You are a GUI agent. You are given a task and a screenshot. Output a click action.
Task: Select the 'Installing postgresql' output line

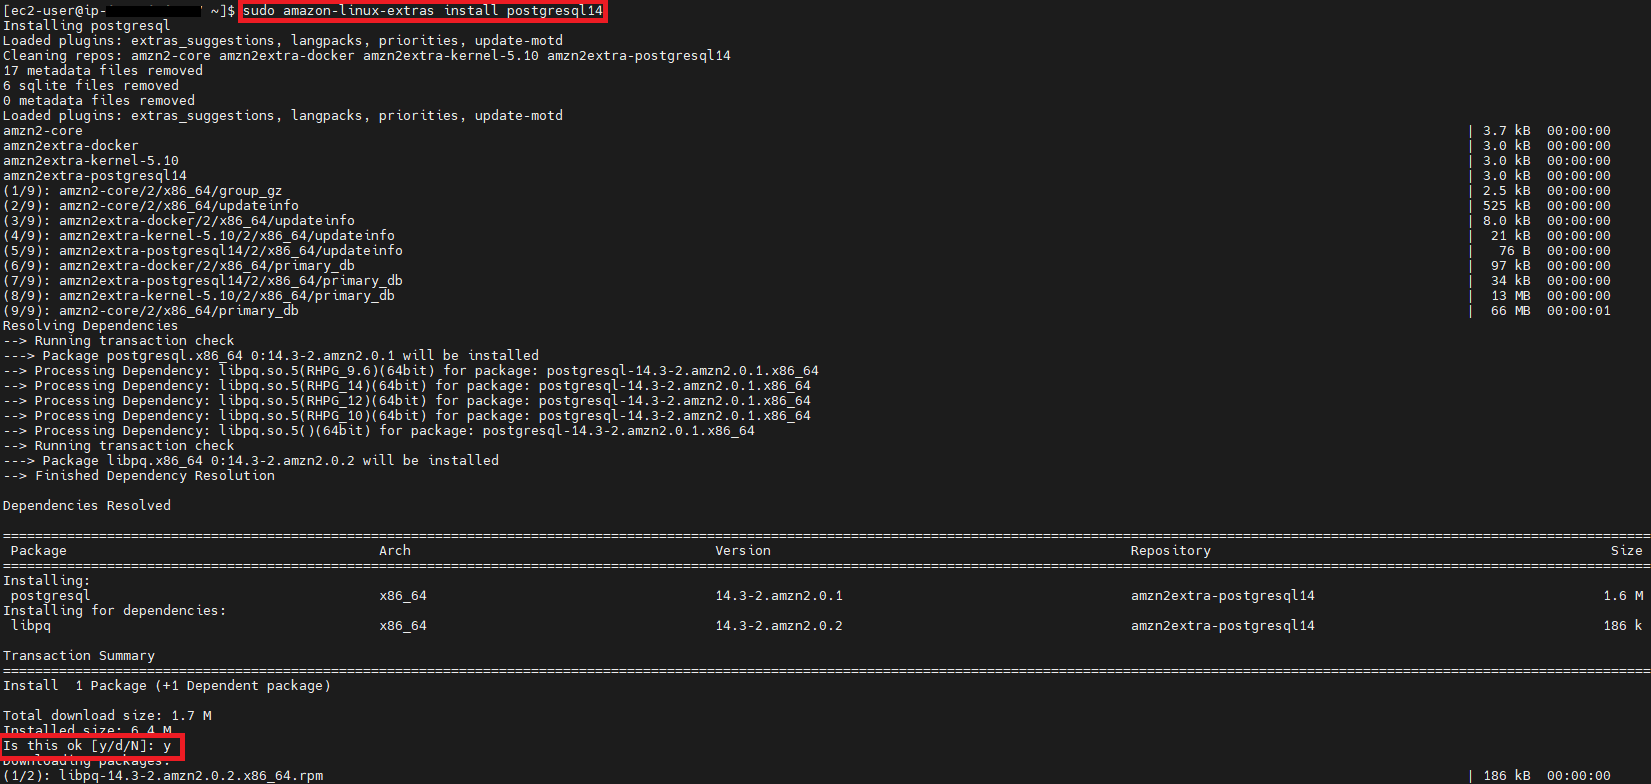pyautogui.click(x=87, y=26)
